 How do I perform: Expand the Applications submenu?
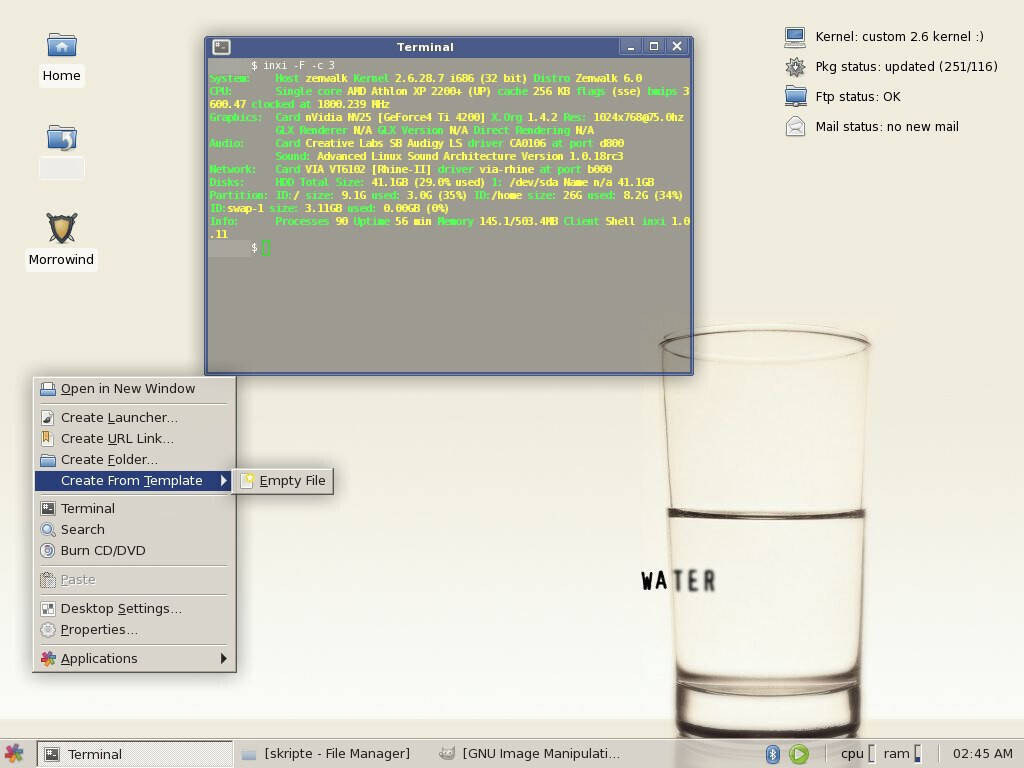[x=99, y=658]
